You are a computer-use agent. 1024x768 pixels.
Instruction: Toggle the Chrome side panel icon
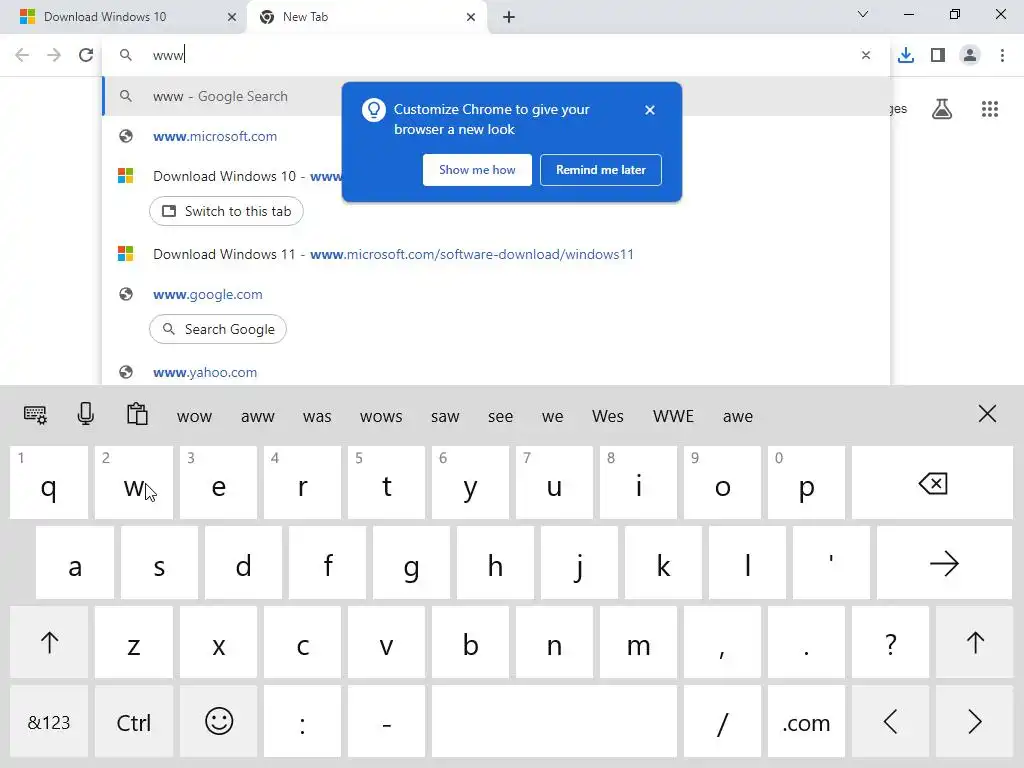(938, 55)
